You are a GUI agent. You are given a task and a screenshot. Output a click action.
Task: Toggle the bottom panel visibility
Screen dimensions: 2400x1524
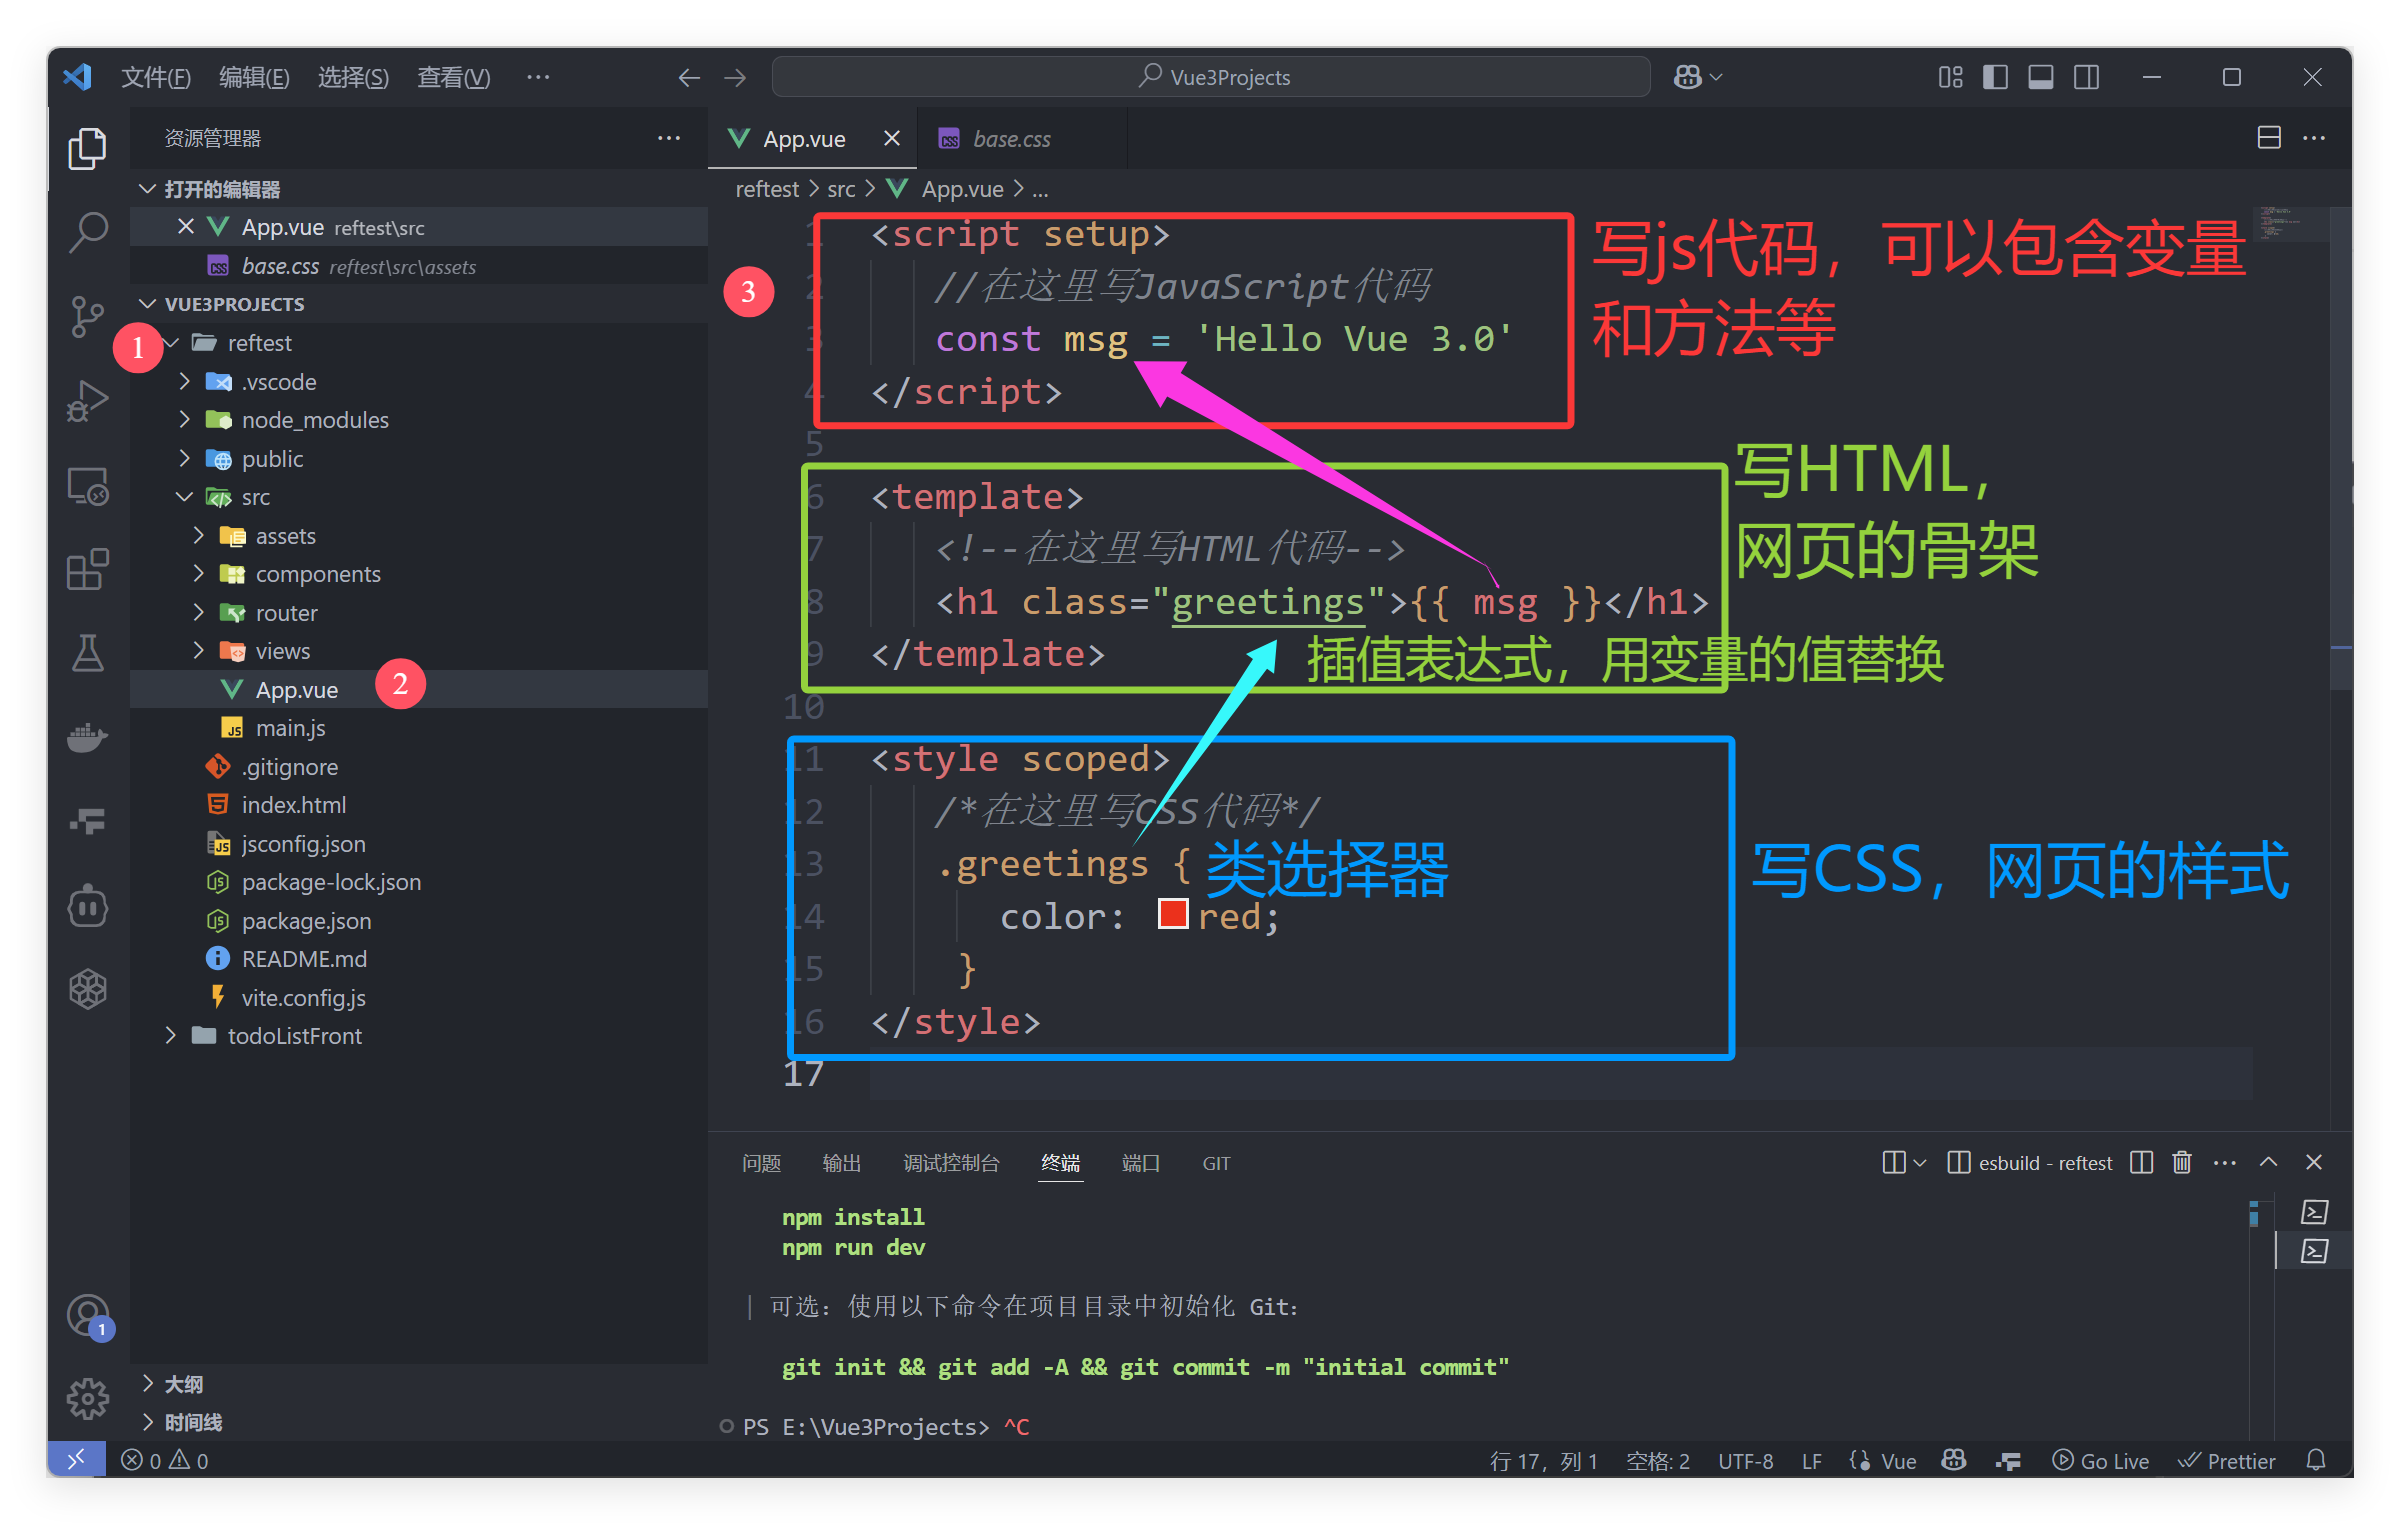2040,77
